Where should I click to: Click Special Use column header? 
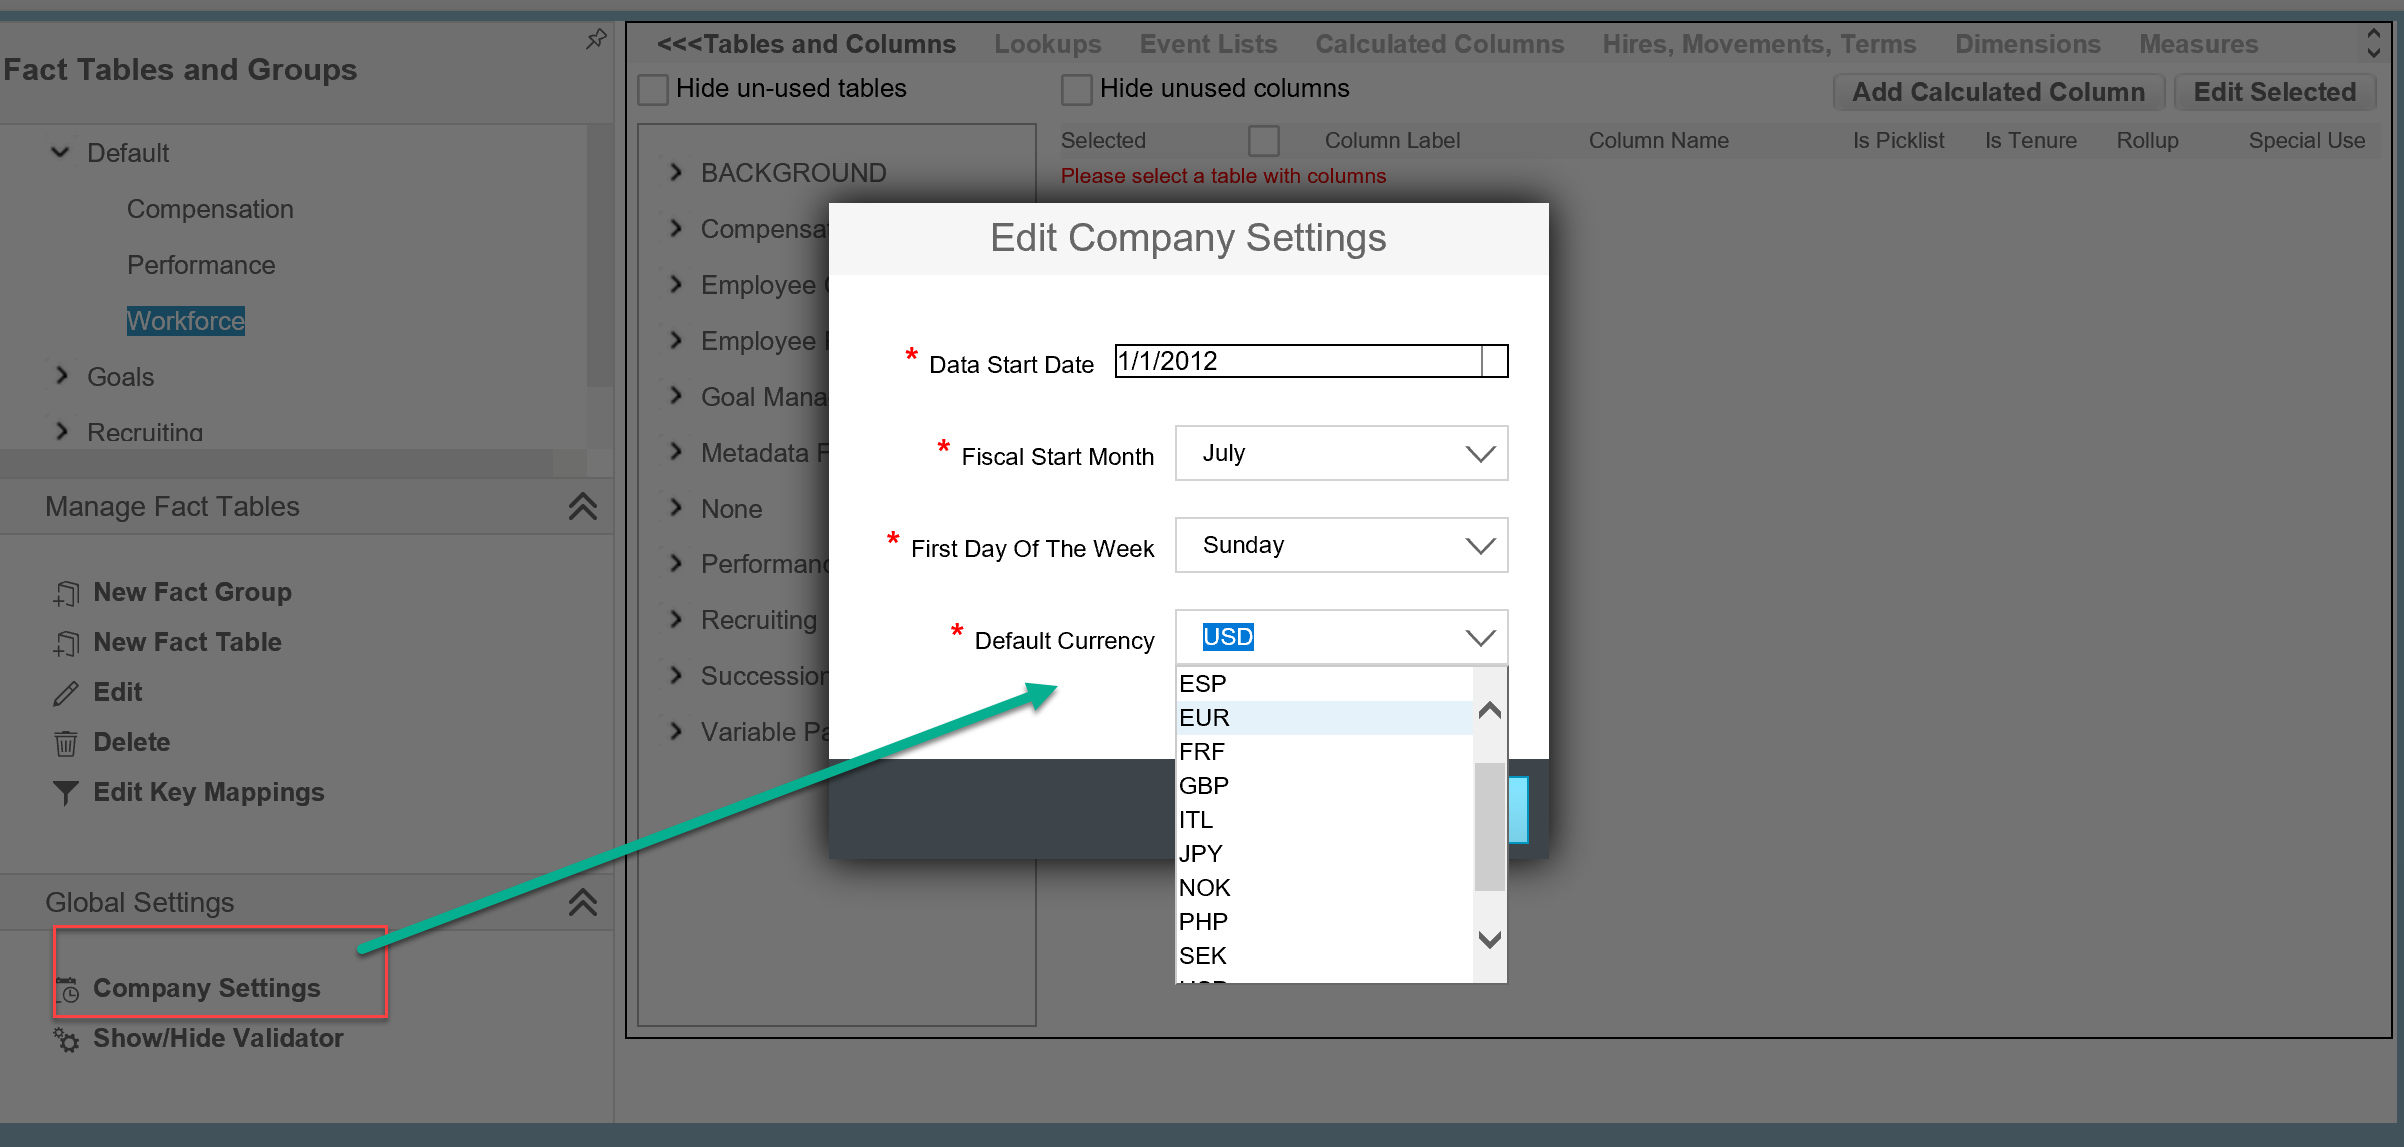[x=2307, y=141]
